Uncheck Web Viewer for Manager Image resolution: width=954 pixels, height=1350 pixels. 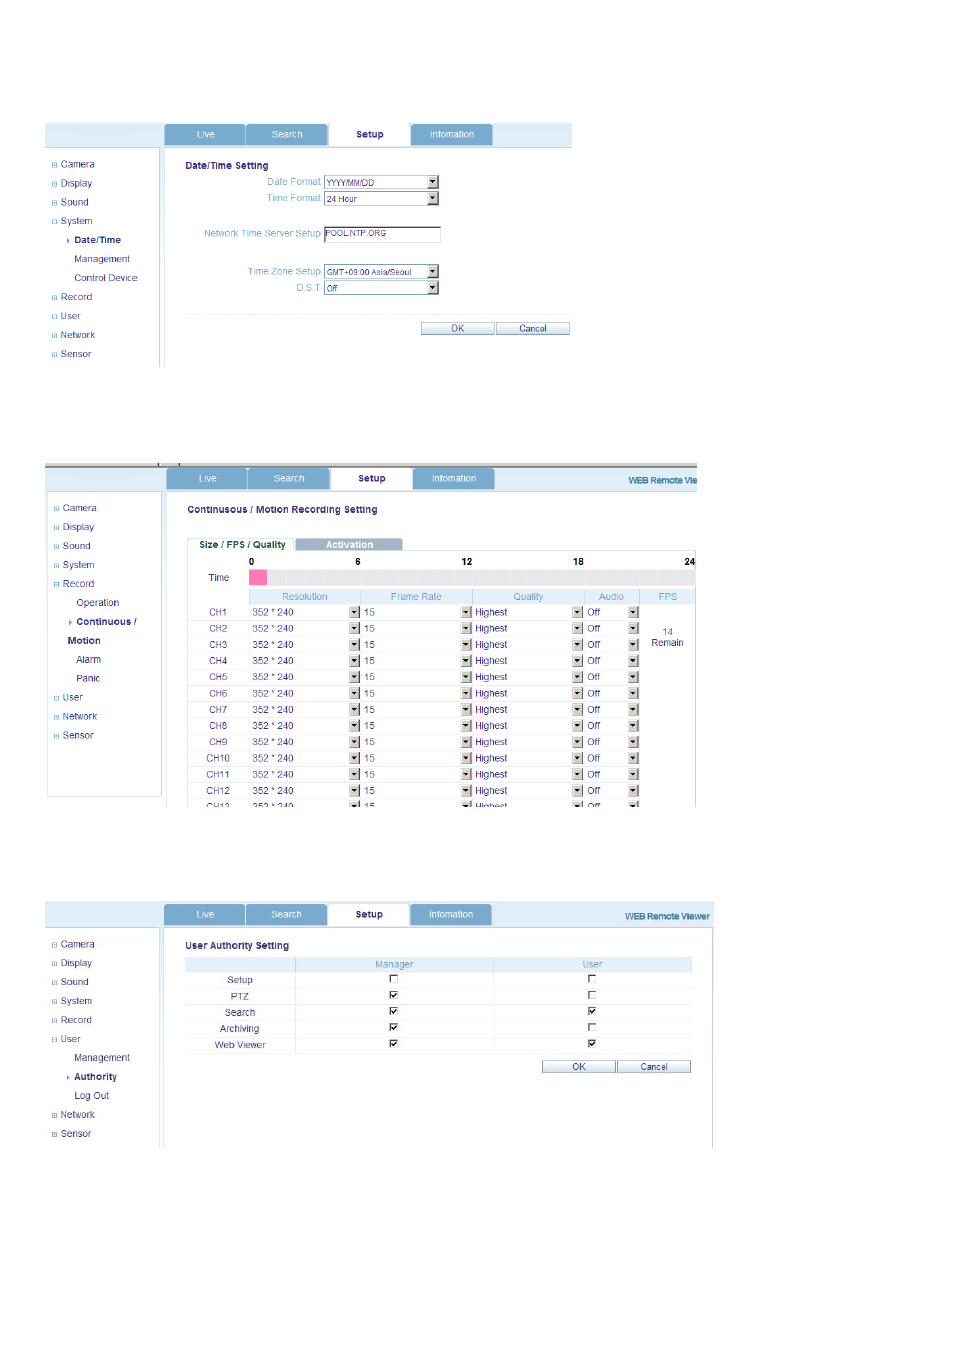coord(393,1043)
